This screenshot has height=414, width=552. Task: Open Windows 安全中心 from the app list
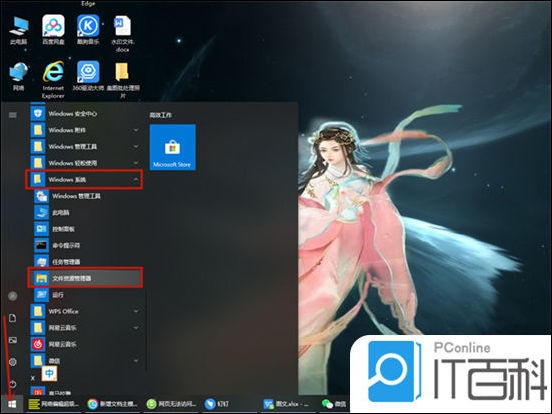[85, 113]
